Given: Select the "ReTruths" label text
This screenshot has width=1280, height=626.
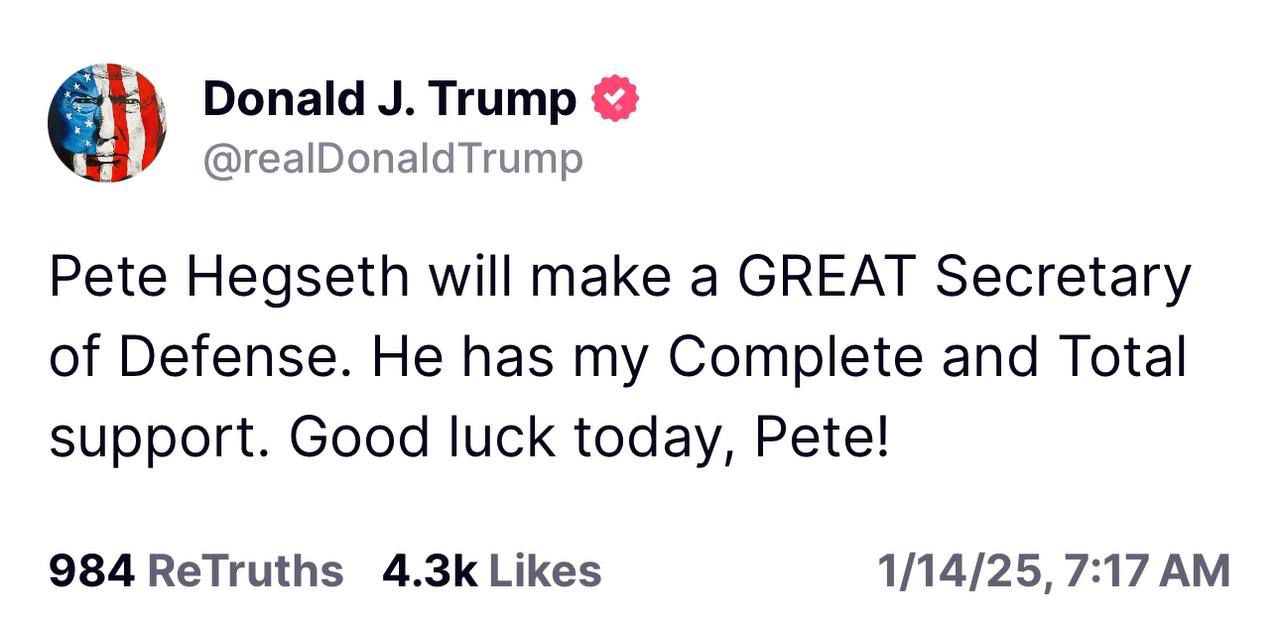Looking at the screenshot, I should click(x=245, y=571).
